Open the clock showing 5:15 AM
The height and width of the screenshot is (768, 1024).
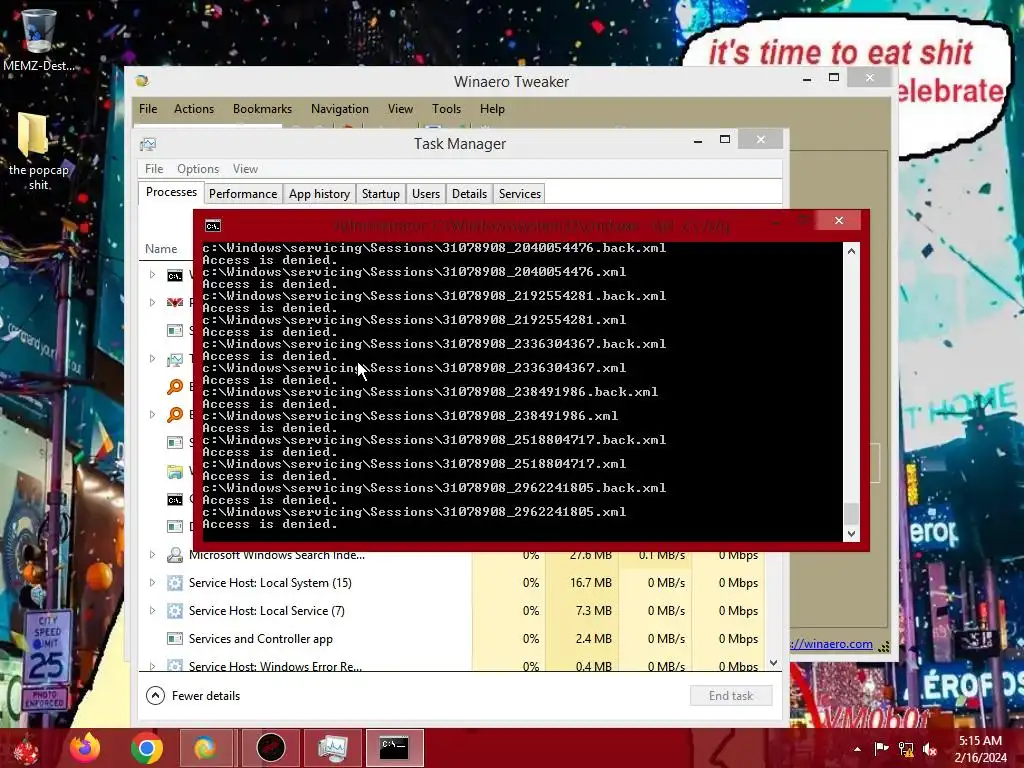[980, 749]
